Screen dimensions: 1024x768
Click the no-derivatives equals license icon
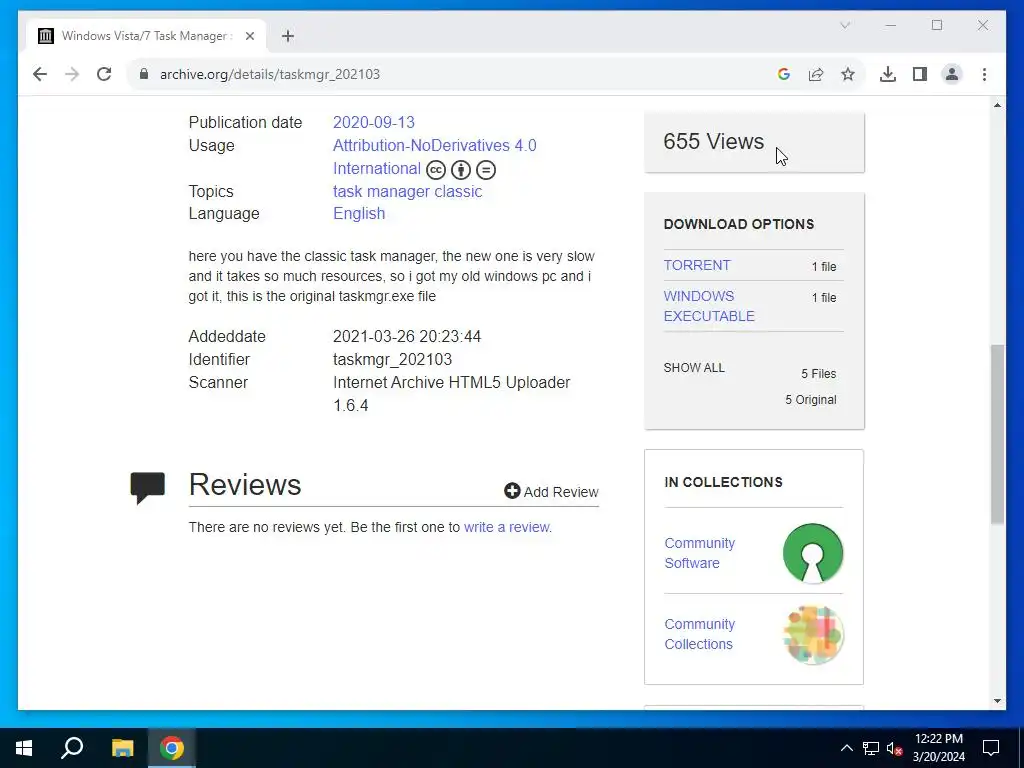coord(486,170)
